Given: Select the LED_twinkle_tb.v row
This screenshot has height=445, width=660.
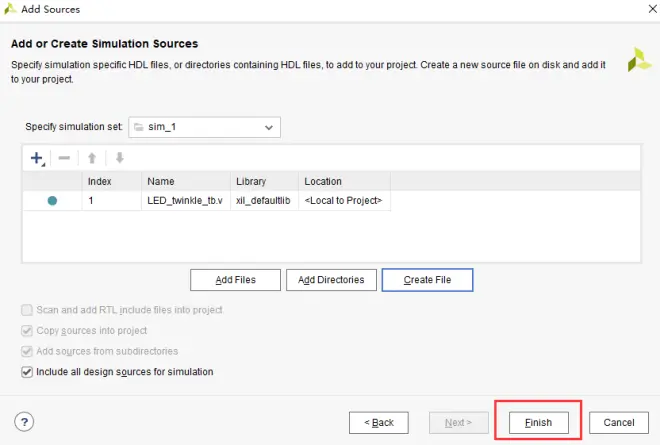Looking at the screenshot, I should coord(206,201).
